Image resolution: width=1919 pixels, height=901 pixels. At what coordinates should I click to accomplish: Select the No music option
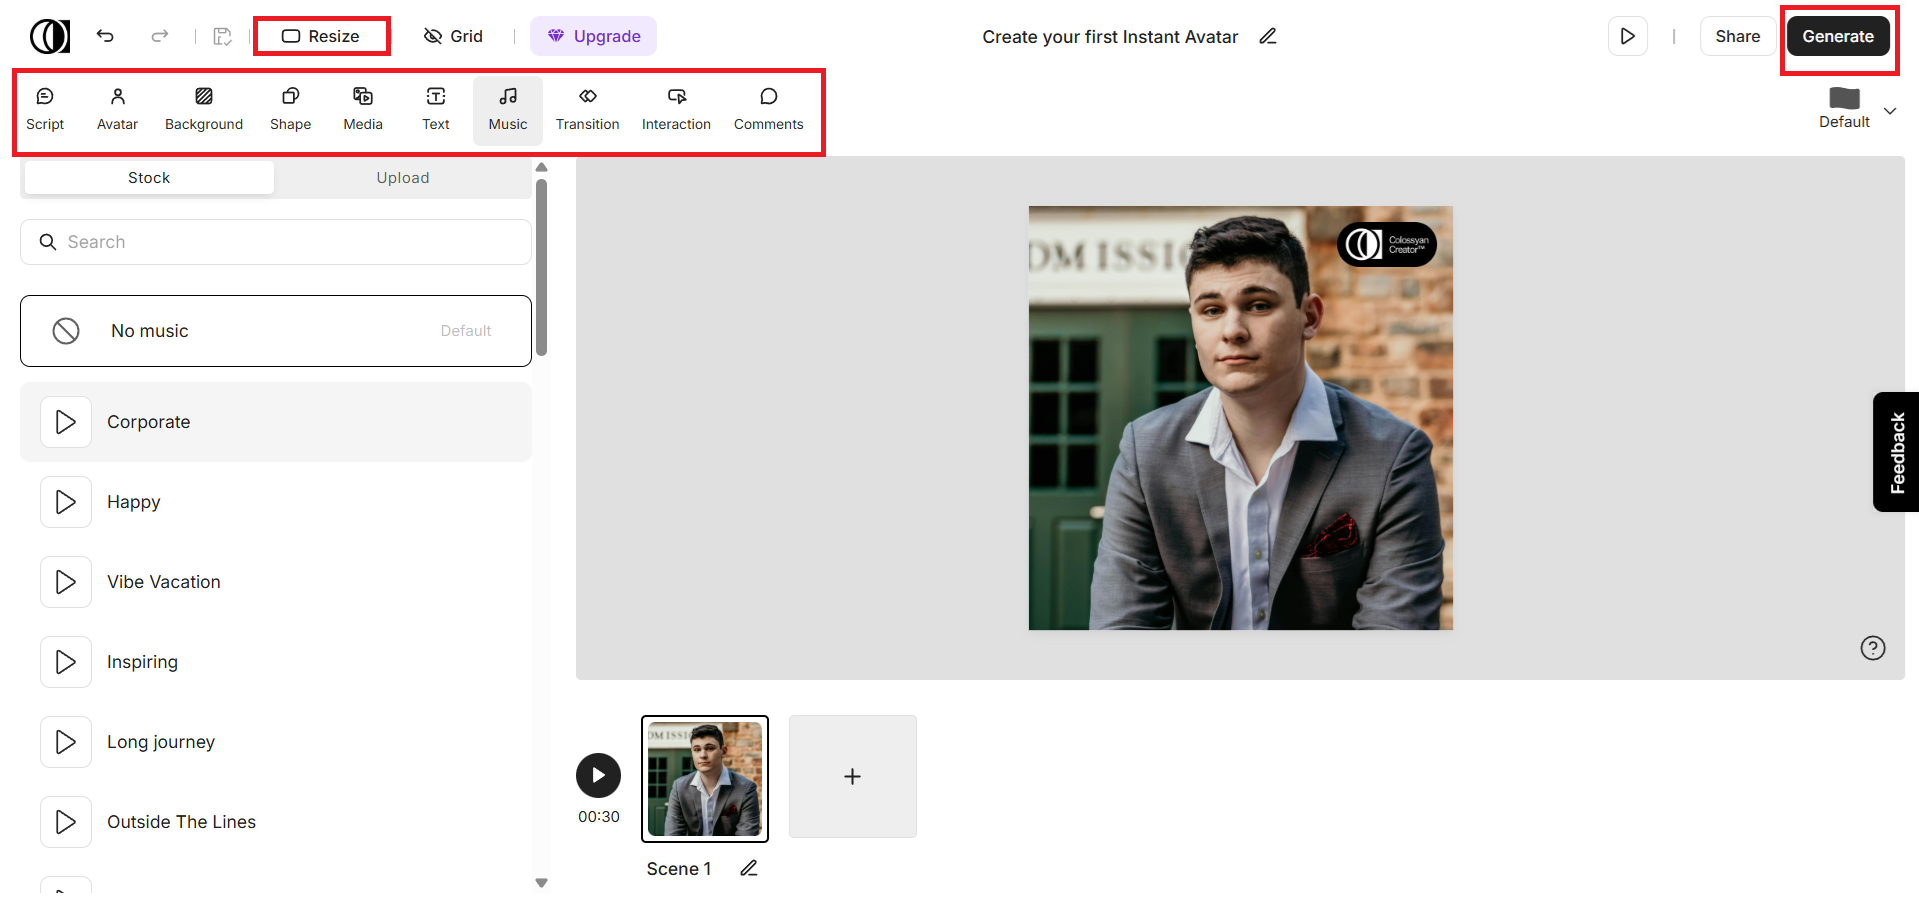tap(275, 330)
